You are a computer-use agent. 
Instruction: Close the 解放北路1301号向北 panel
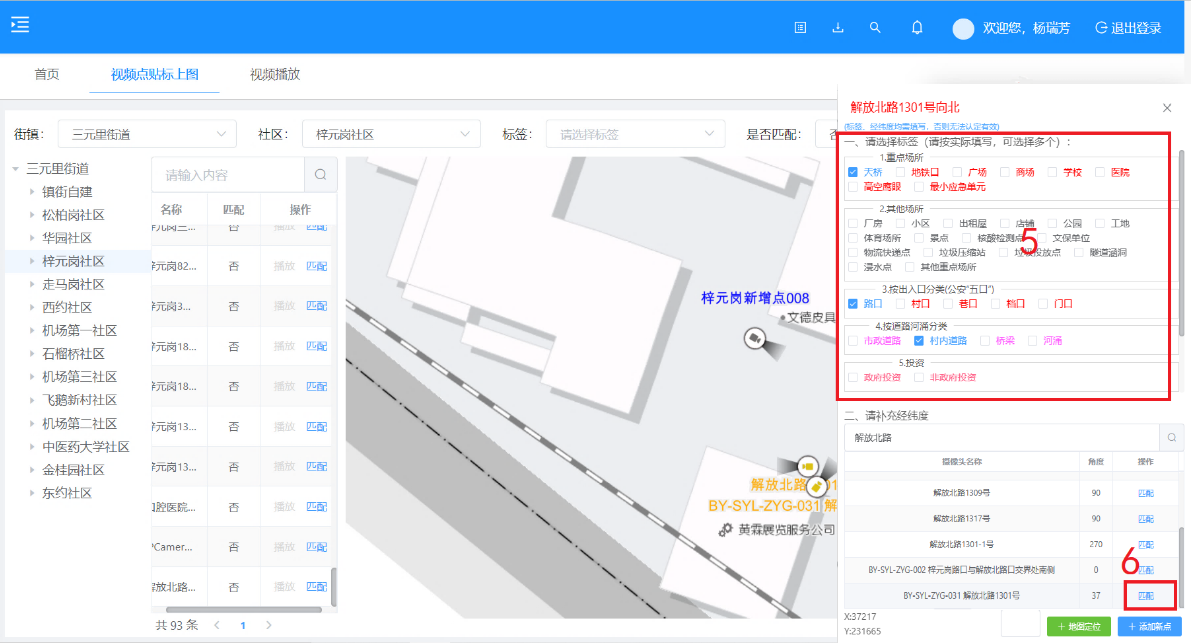pos(1167,108)
